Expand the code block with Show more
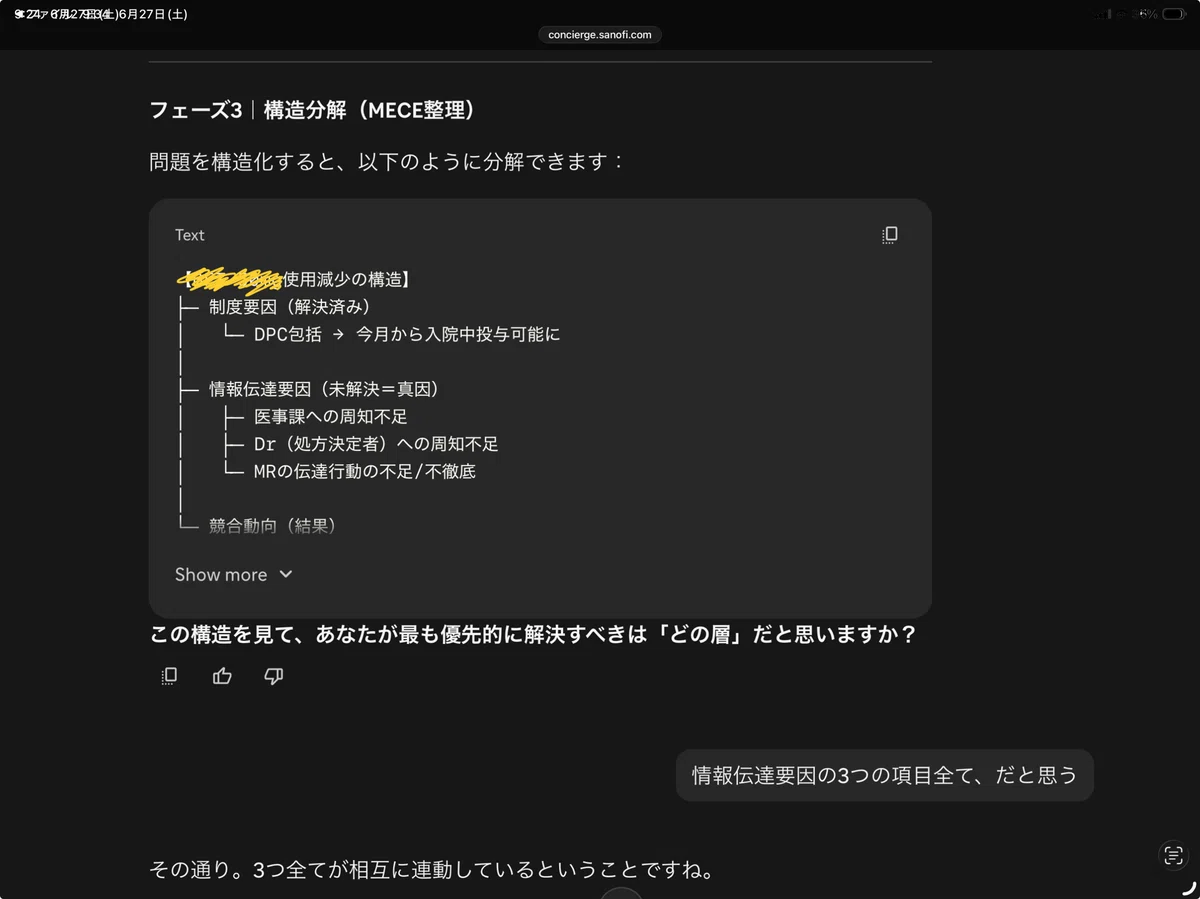 tap(233, 574)
